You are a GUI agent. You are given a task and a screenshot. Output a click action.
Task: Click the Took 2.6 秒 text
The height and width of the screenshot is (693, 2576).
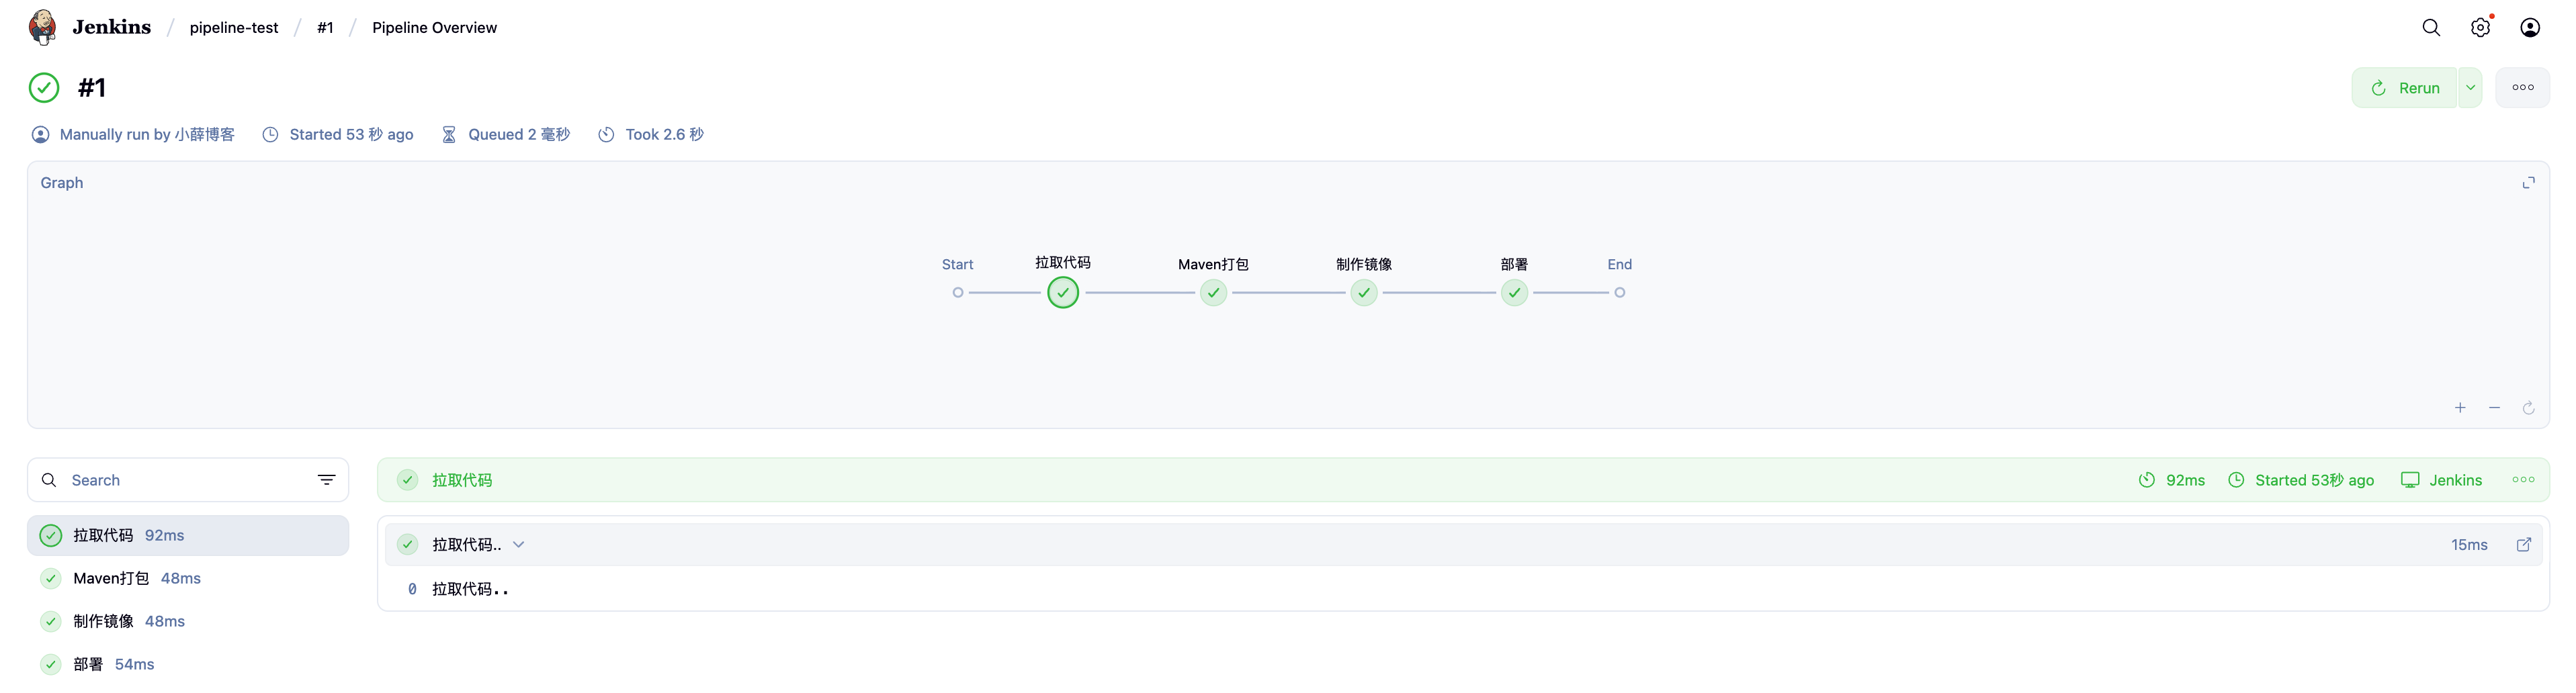click(664, 135)
